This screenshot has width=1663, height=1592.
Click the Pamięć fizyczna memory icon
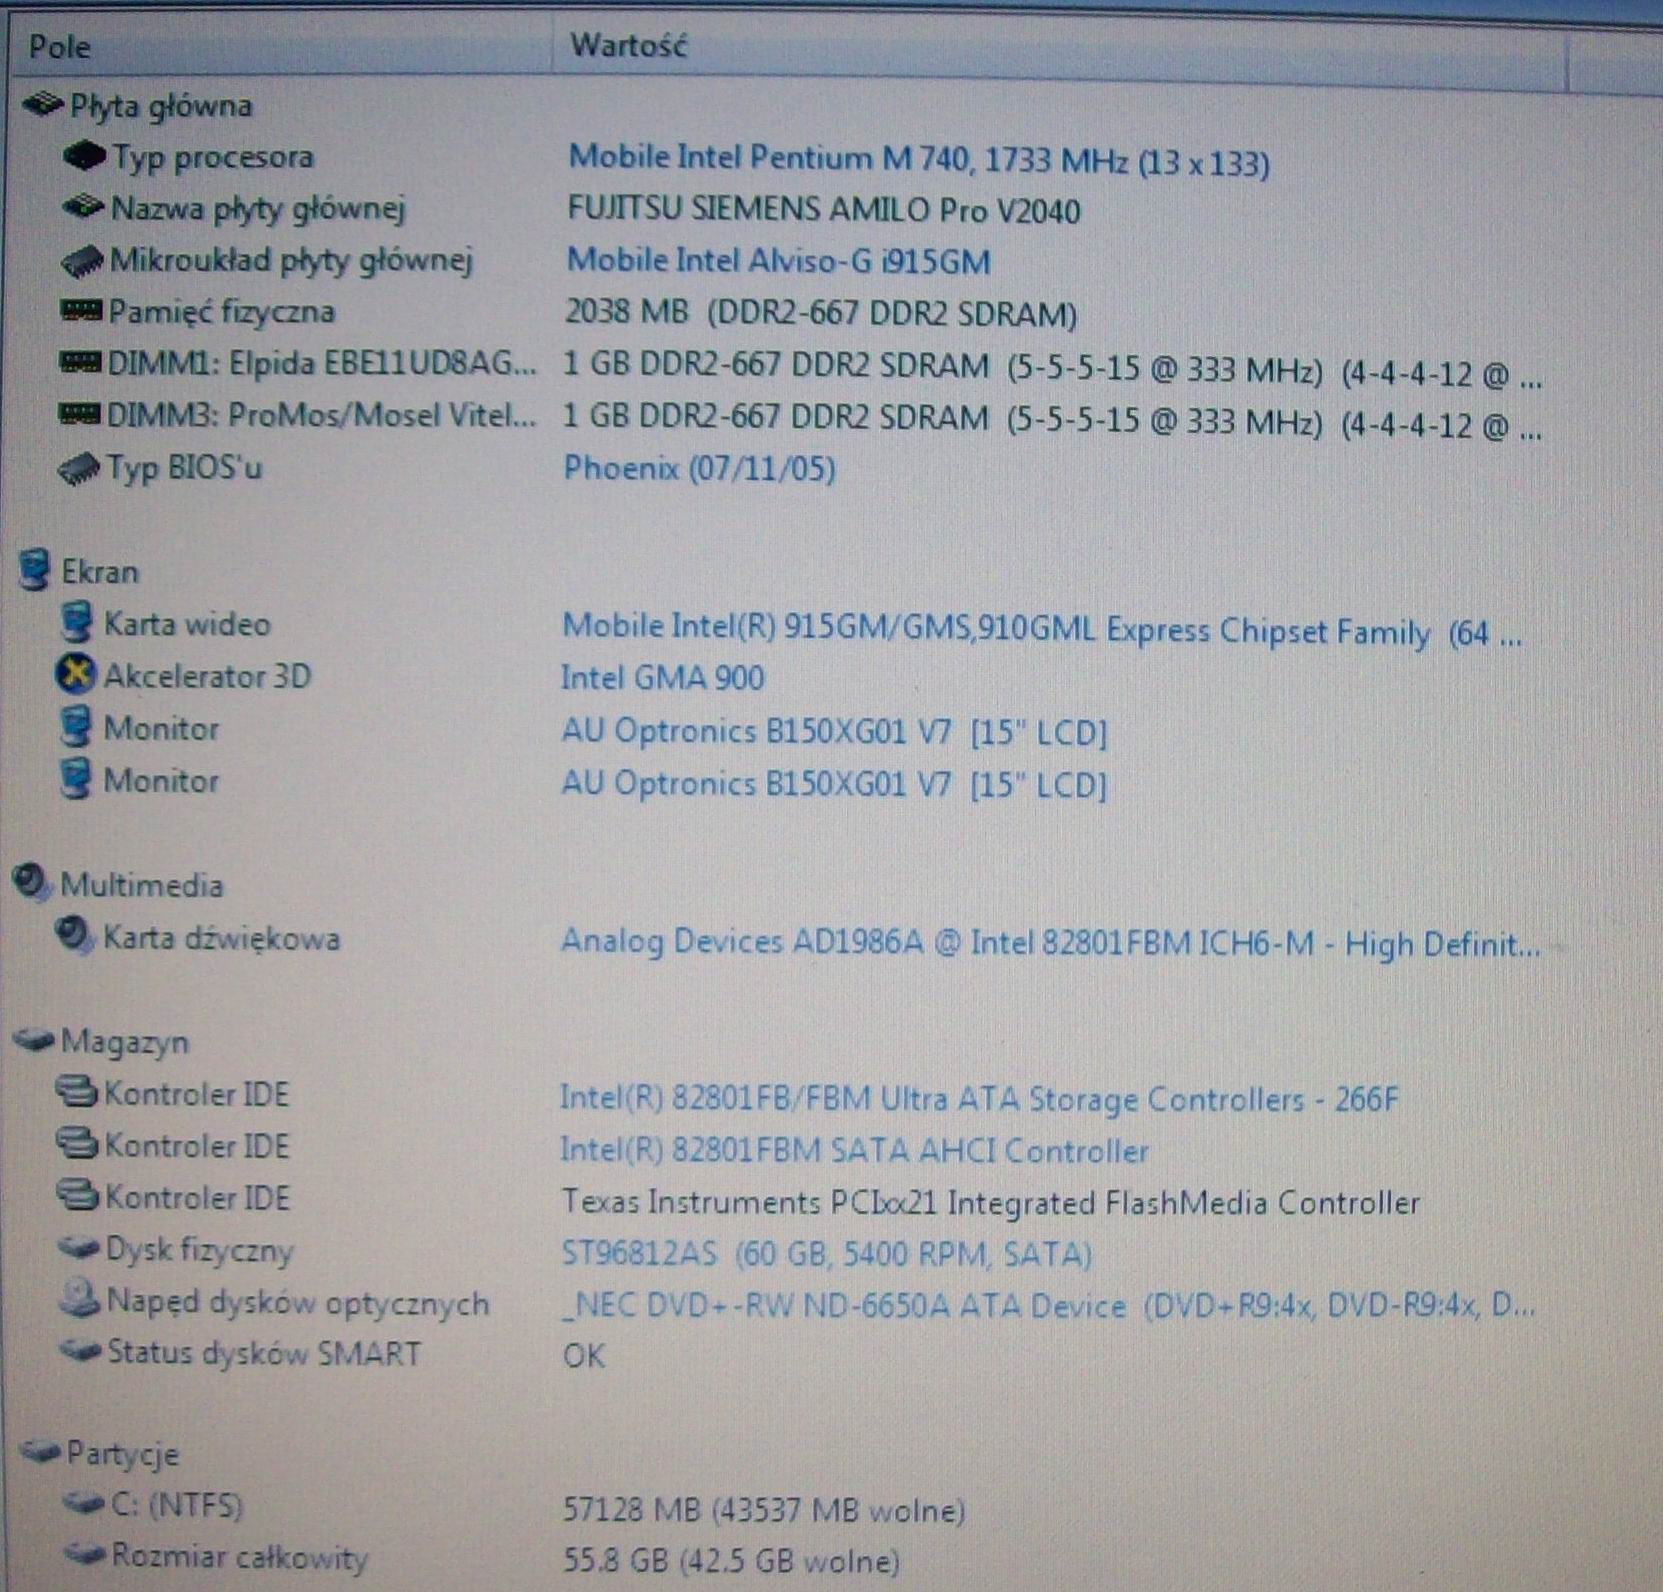[x=81, y=311]
